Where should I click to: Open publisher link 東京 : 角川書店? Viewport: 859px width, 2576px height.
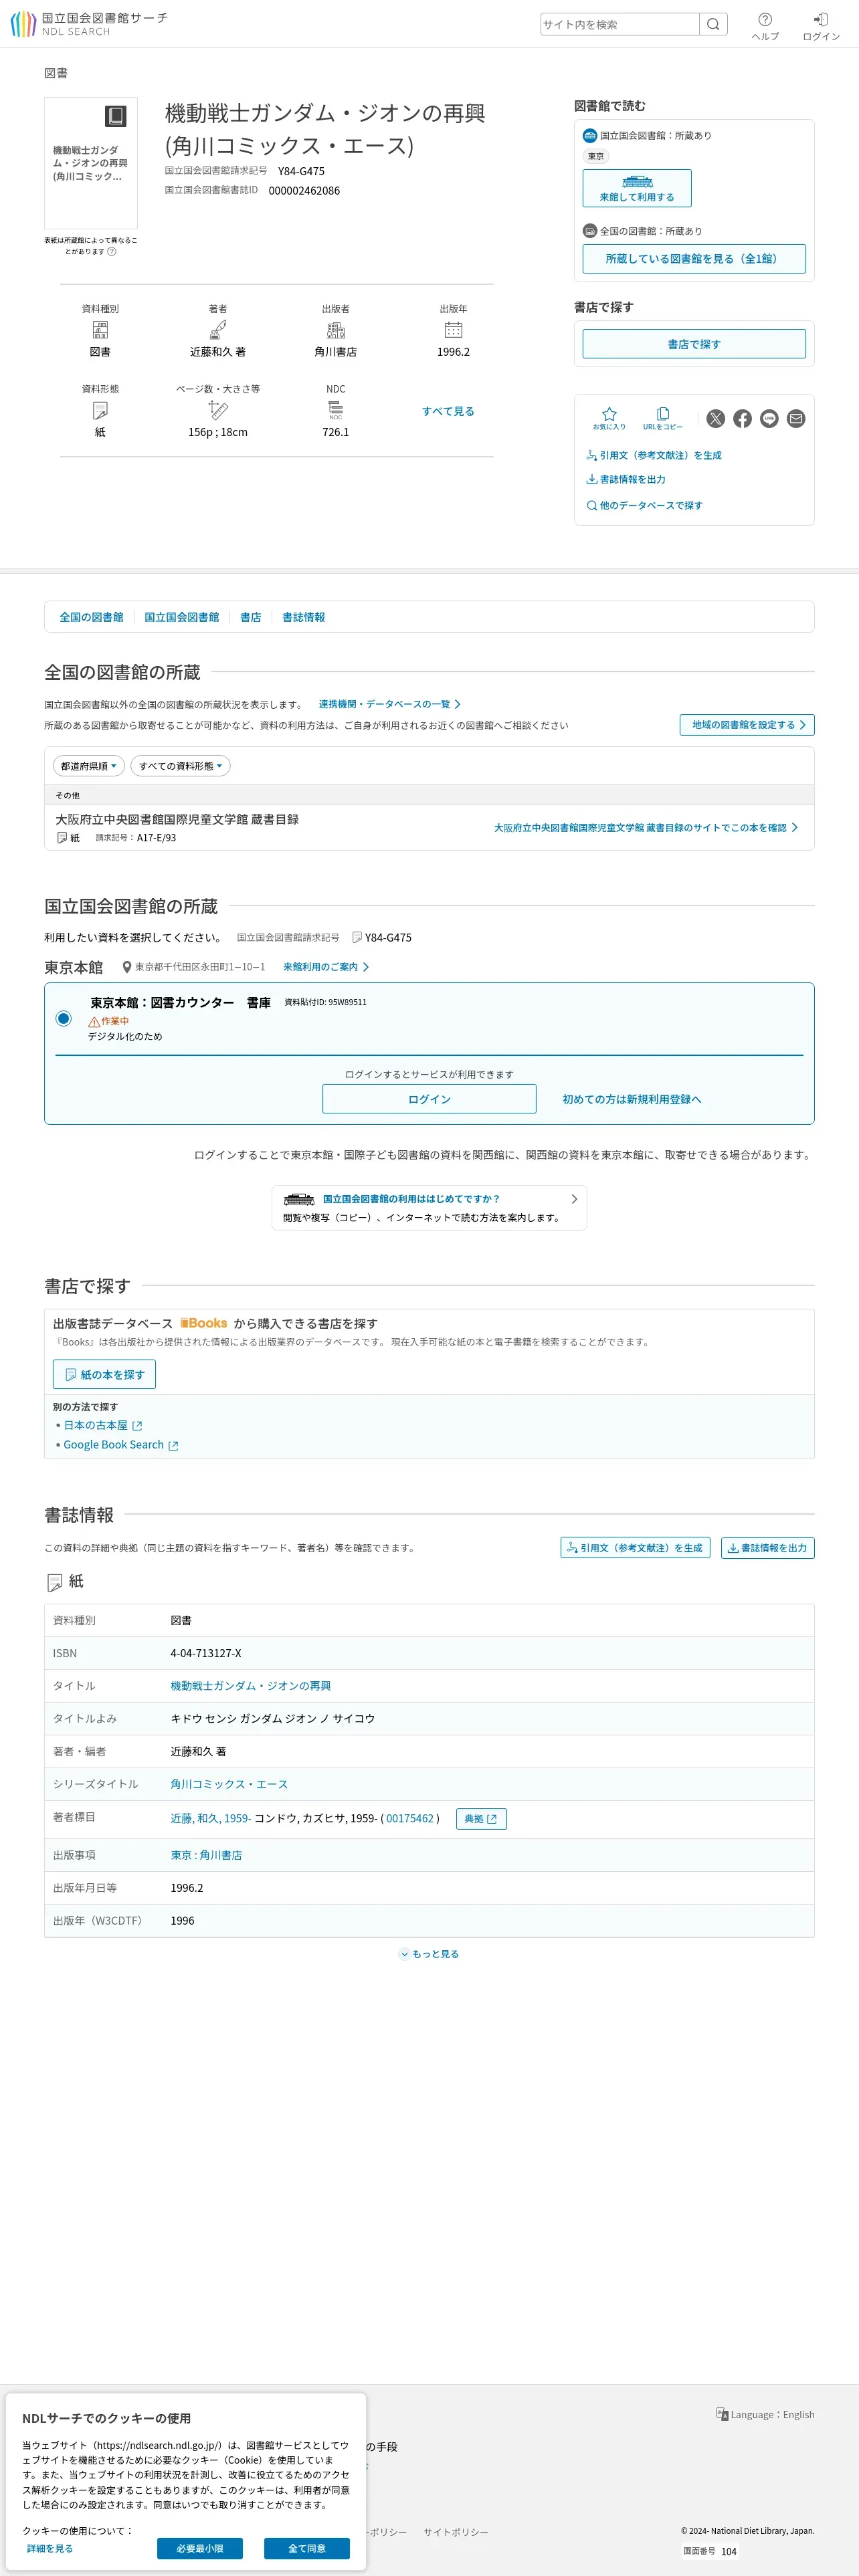click(206, 1855)
